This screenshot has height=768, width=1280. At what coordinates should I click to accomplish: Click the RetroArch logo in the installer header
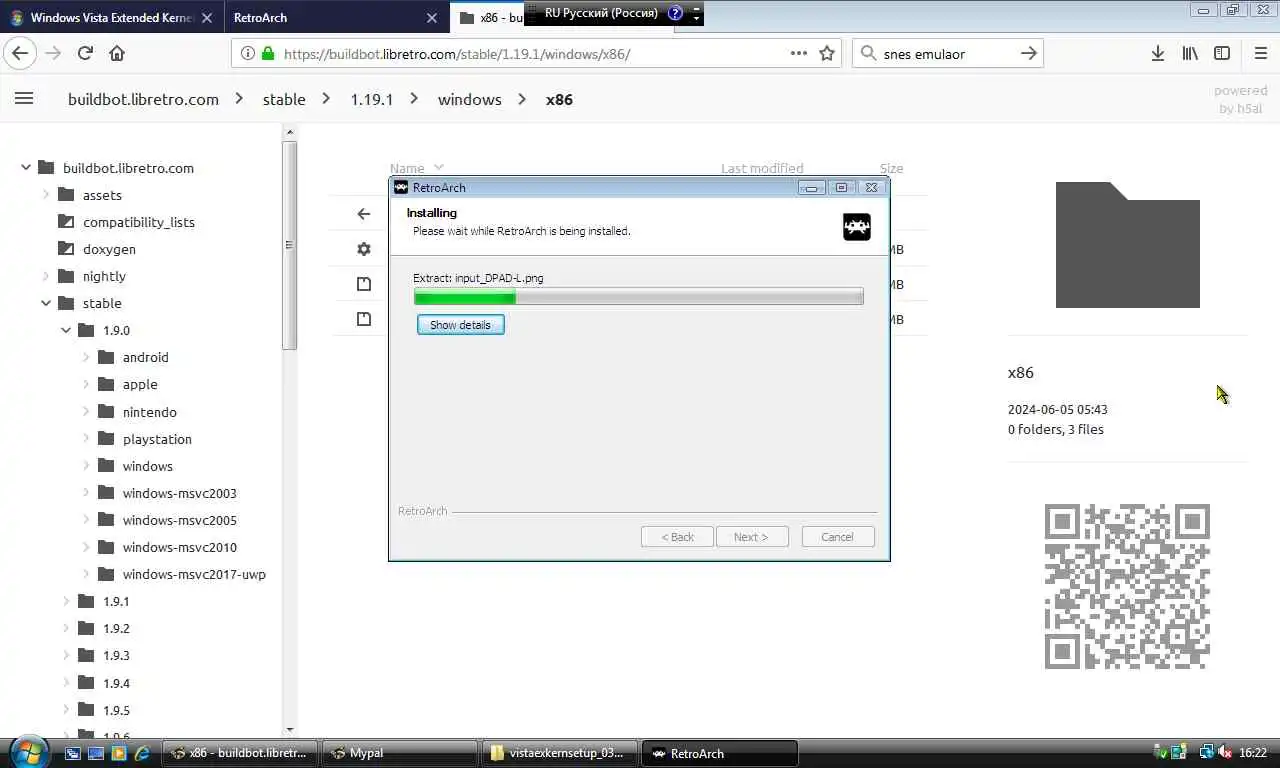point(857,227)
